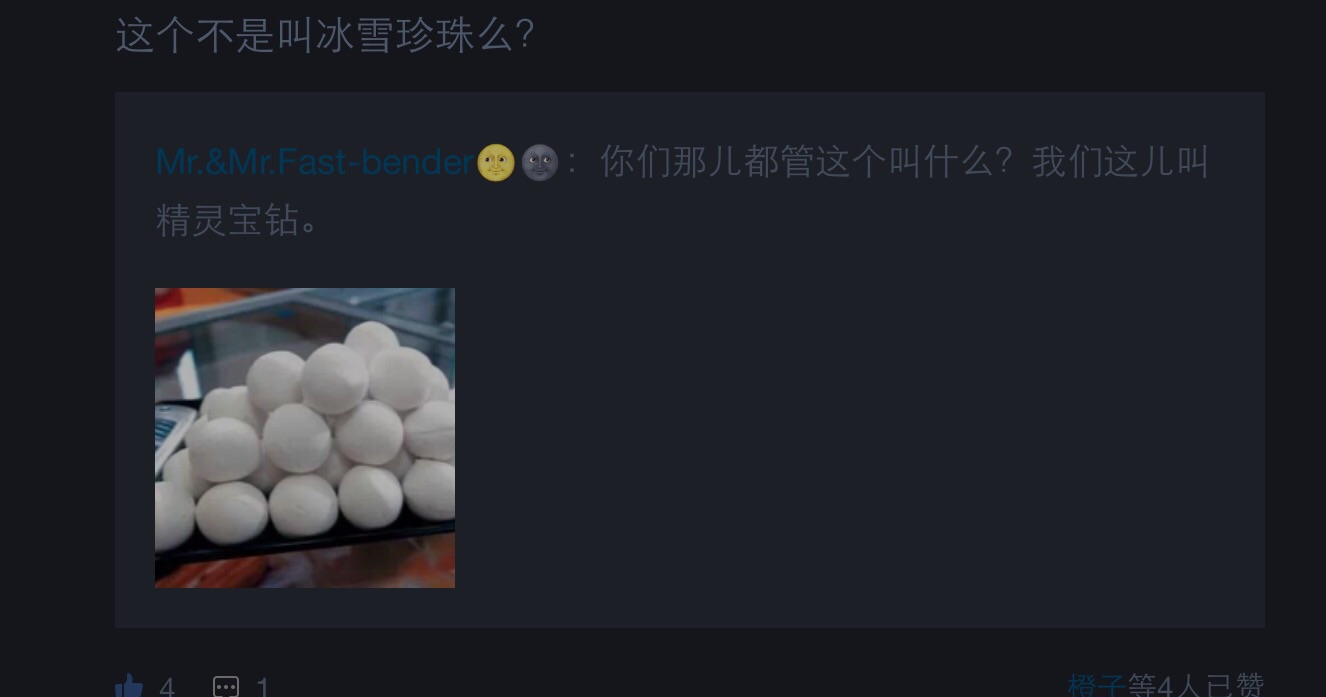
Task: Like the post with the thumbs-up icon
Action: (x=129, y=686)
